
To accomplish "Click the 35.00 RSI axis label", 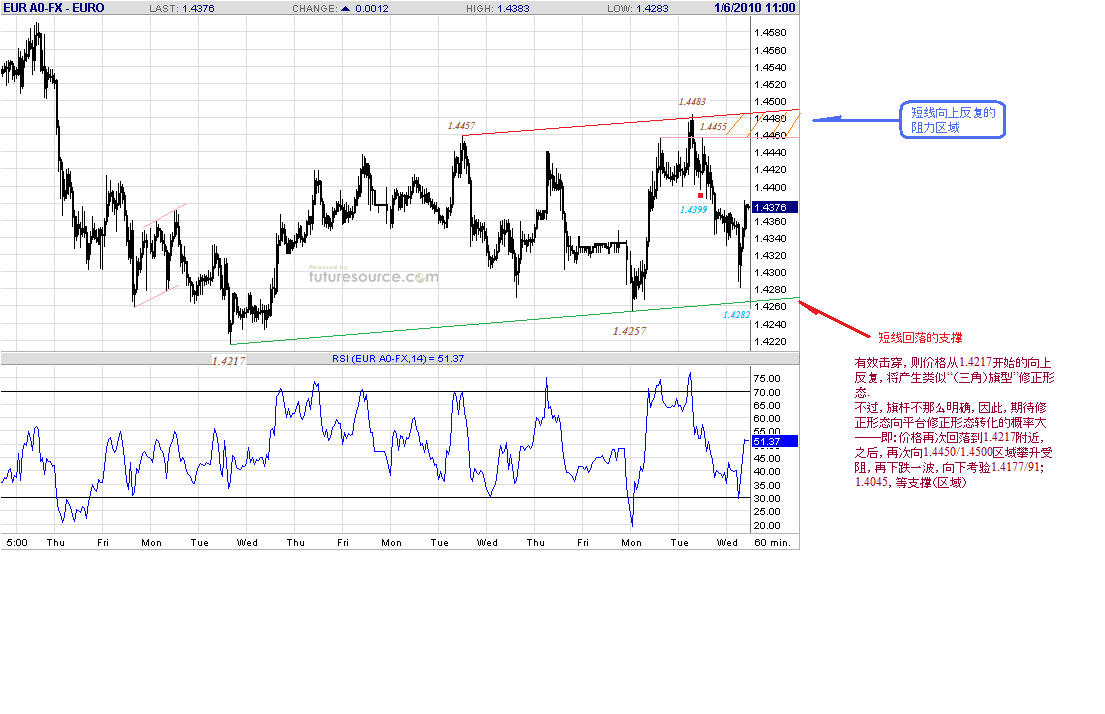I will [767, 485].
